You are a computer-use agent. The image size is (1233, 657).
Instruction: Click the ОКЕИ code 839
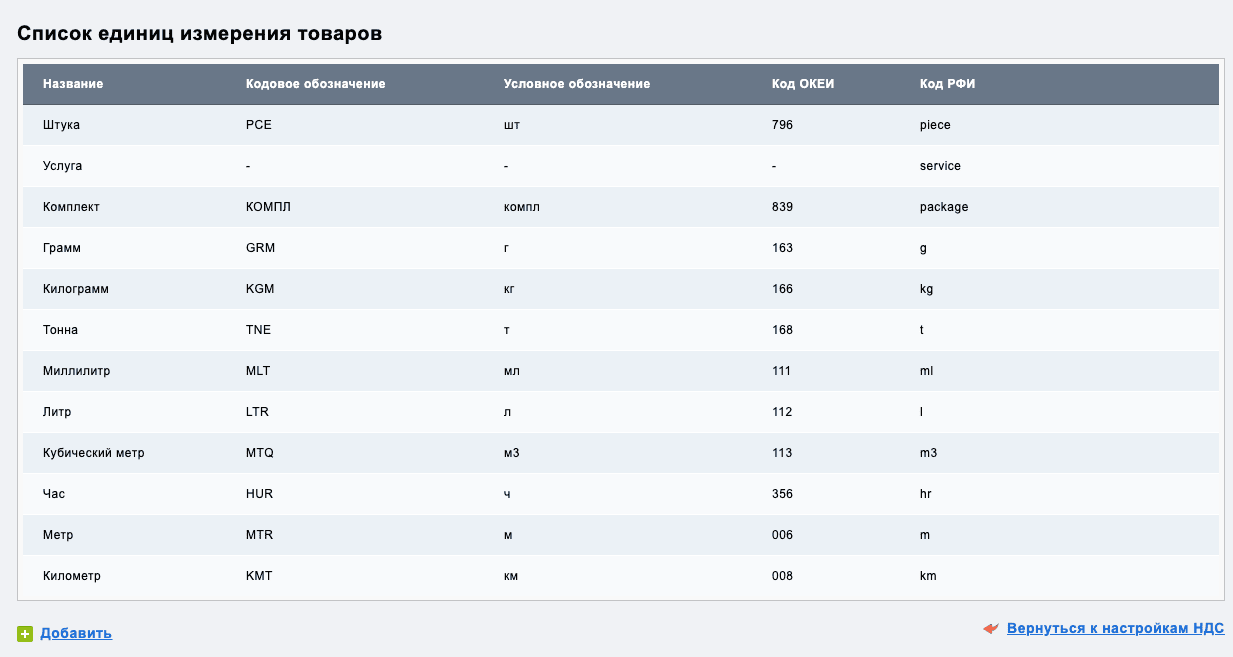pos(782,207)
